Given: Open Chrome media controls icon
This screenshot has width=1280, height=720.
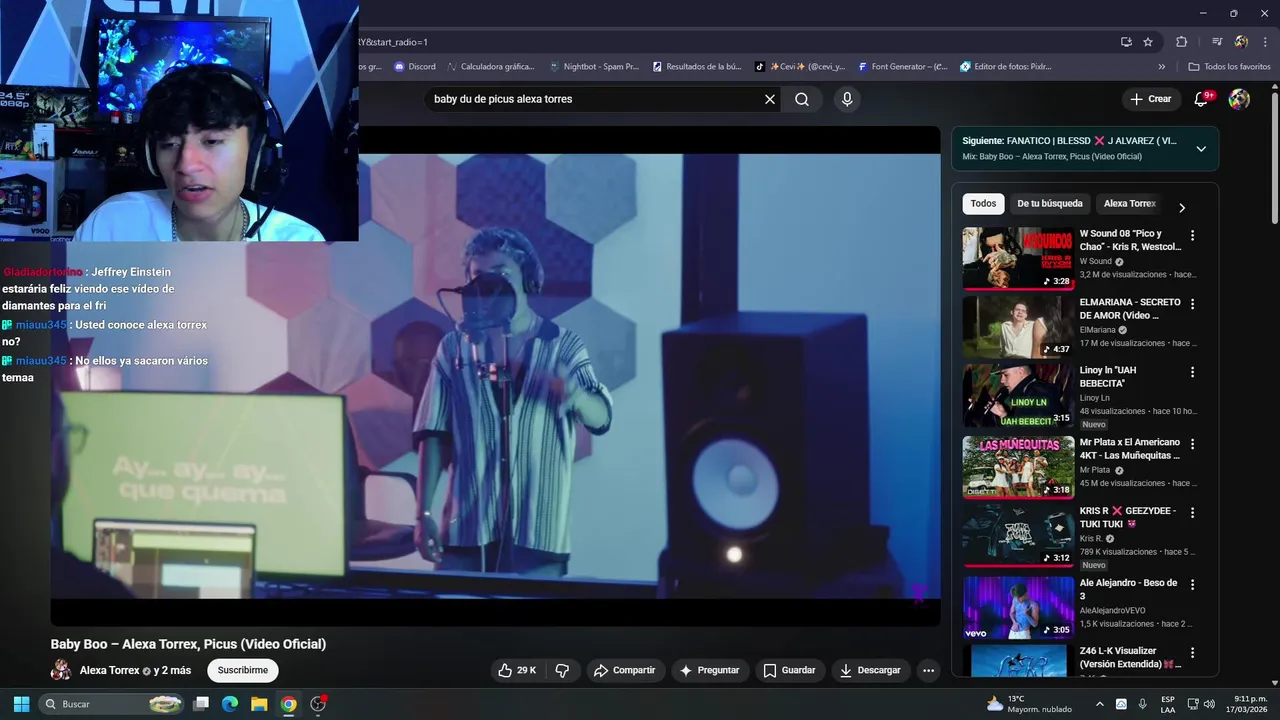Looking at the screenshot, I should pos(1217,42).
